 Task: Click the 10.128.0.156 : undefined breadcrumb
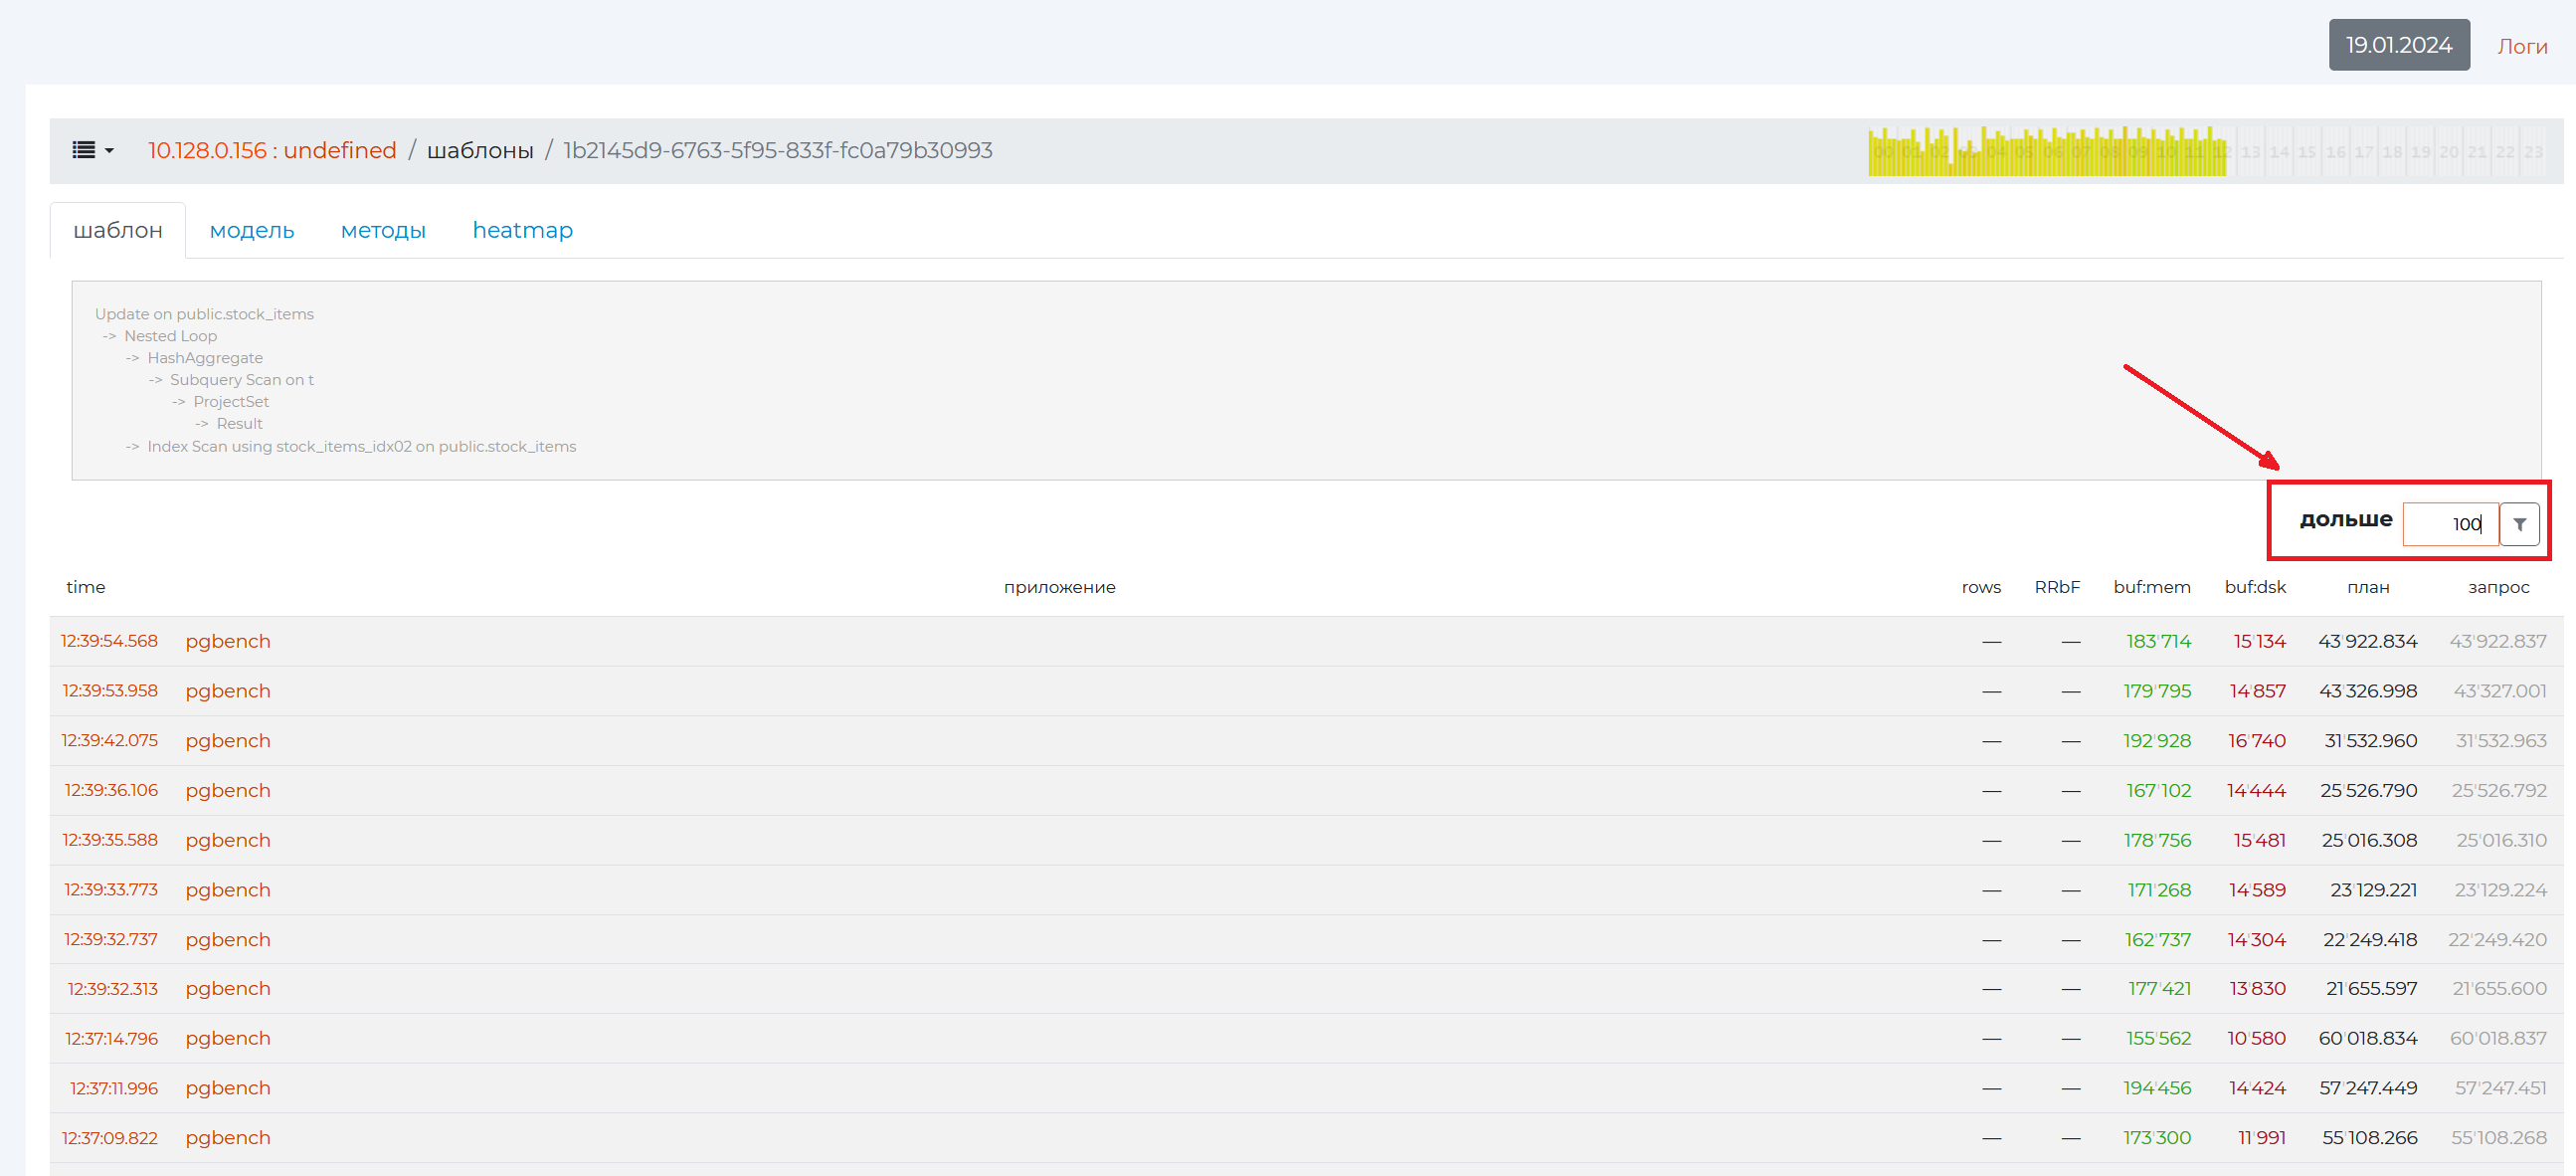click(x=272, y=150)
